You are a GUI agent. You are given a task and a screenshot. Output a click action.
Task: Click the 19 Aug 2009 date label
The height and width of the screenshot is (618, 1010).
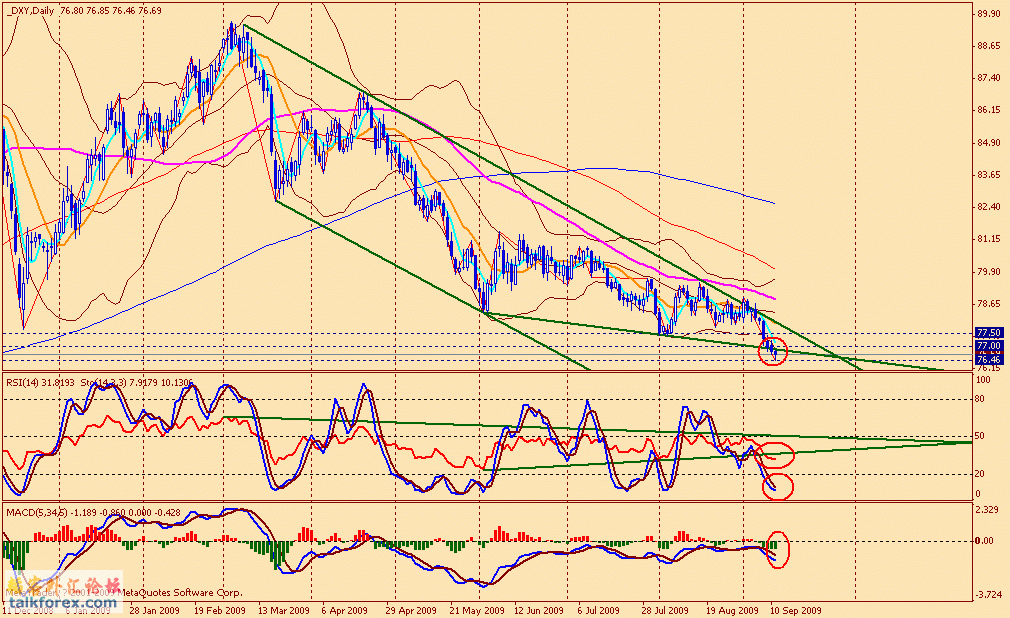(732, 610)
